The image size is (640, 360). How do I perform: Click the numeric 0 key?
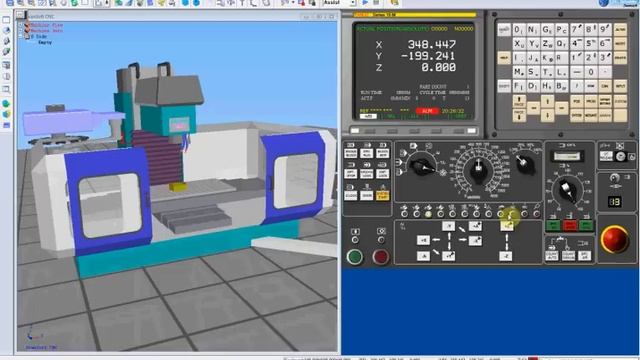point(591,72)
